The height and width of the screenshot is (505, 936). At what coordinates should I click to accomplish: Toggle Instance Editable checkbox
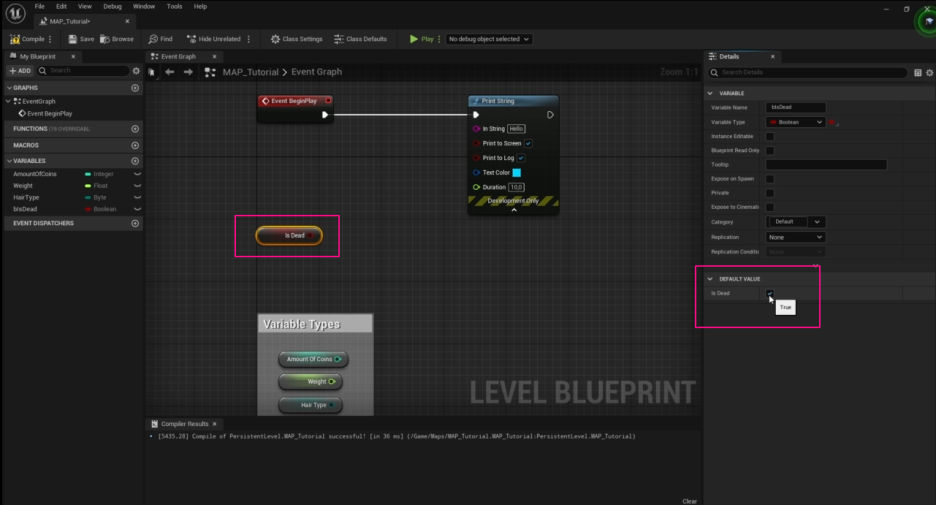point(770,136)
